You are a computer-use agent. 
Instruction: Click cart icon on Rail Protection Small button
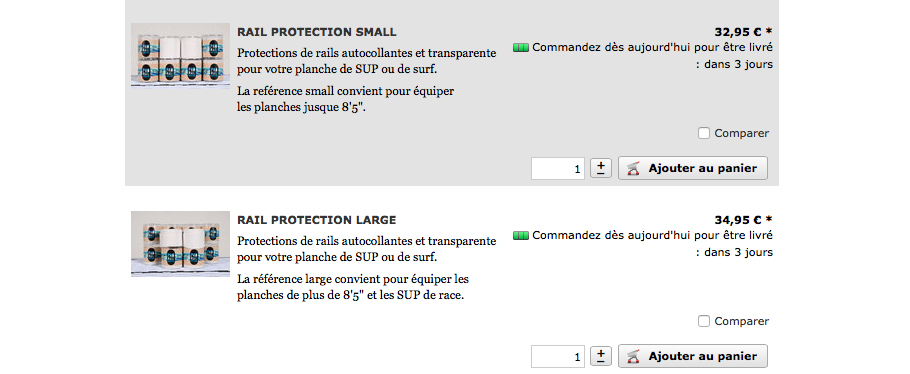(634, 168)
